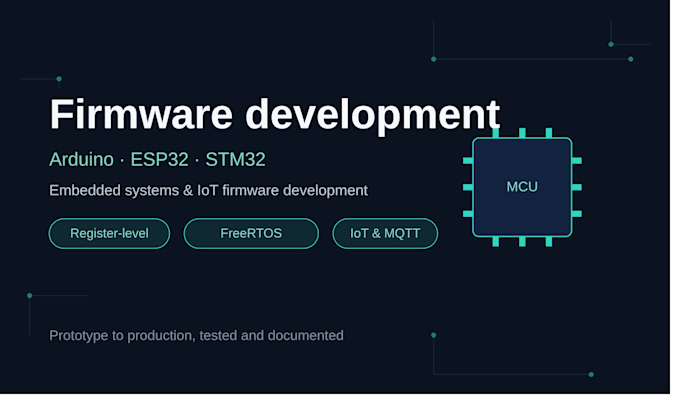Click "Arduino · ESP32 · STM32" subtitle
This screenshot has height=404, width=680.
coord(157,160)
